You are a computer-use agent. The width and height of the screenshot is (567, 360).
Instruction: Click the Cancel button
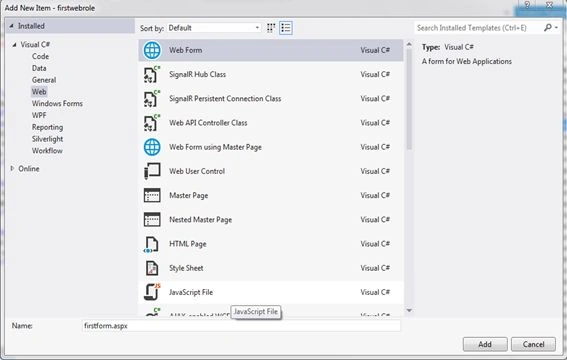point(533,344)
